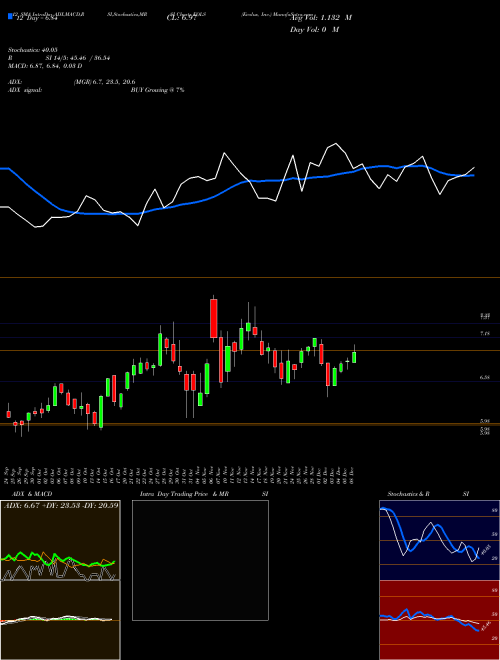Click the 12 Day = 6.84 SMA label
500x660 pixels.
coord(37,18)
